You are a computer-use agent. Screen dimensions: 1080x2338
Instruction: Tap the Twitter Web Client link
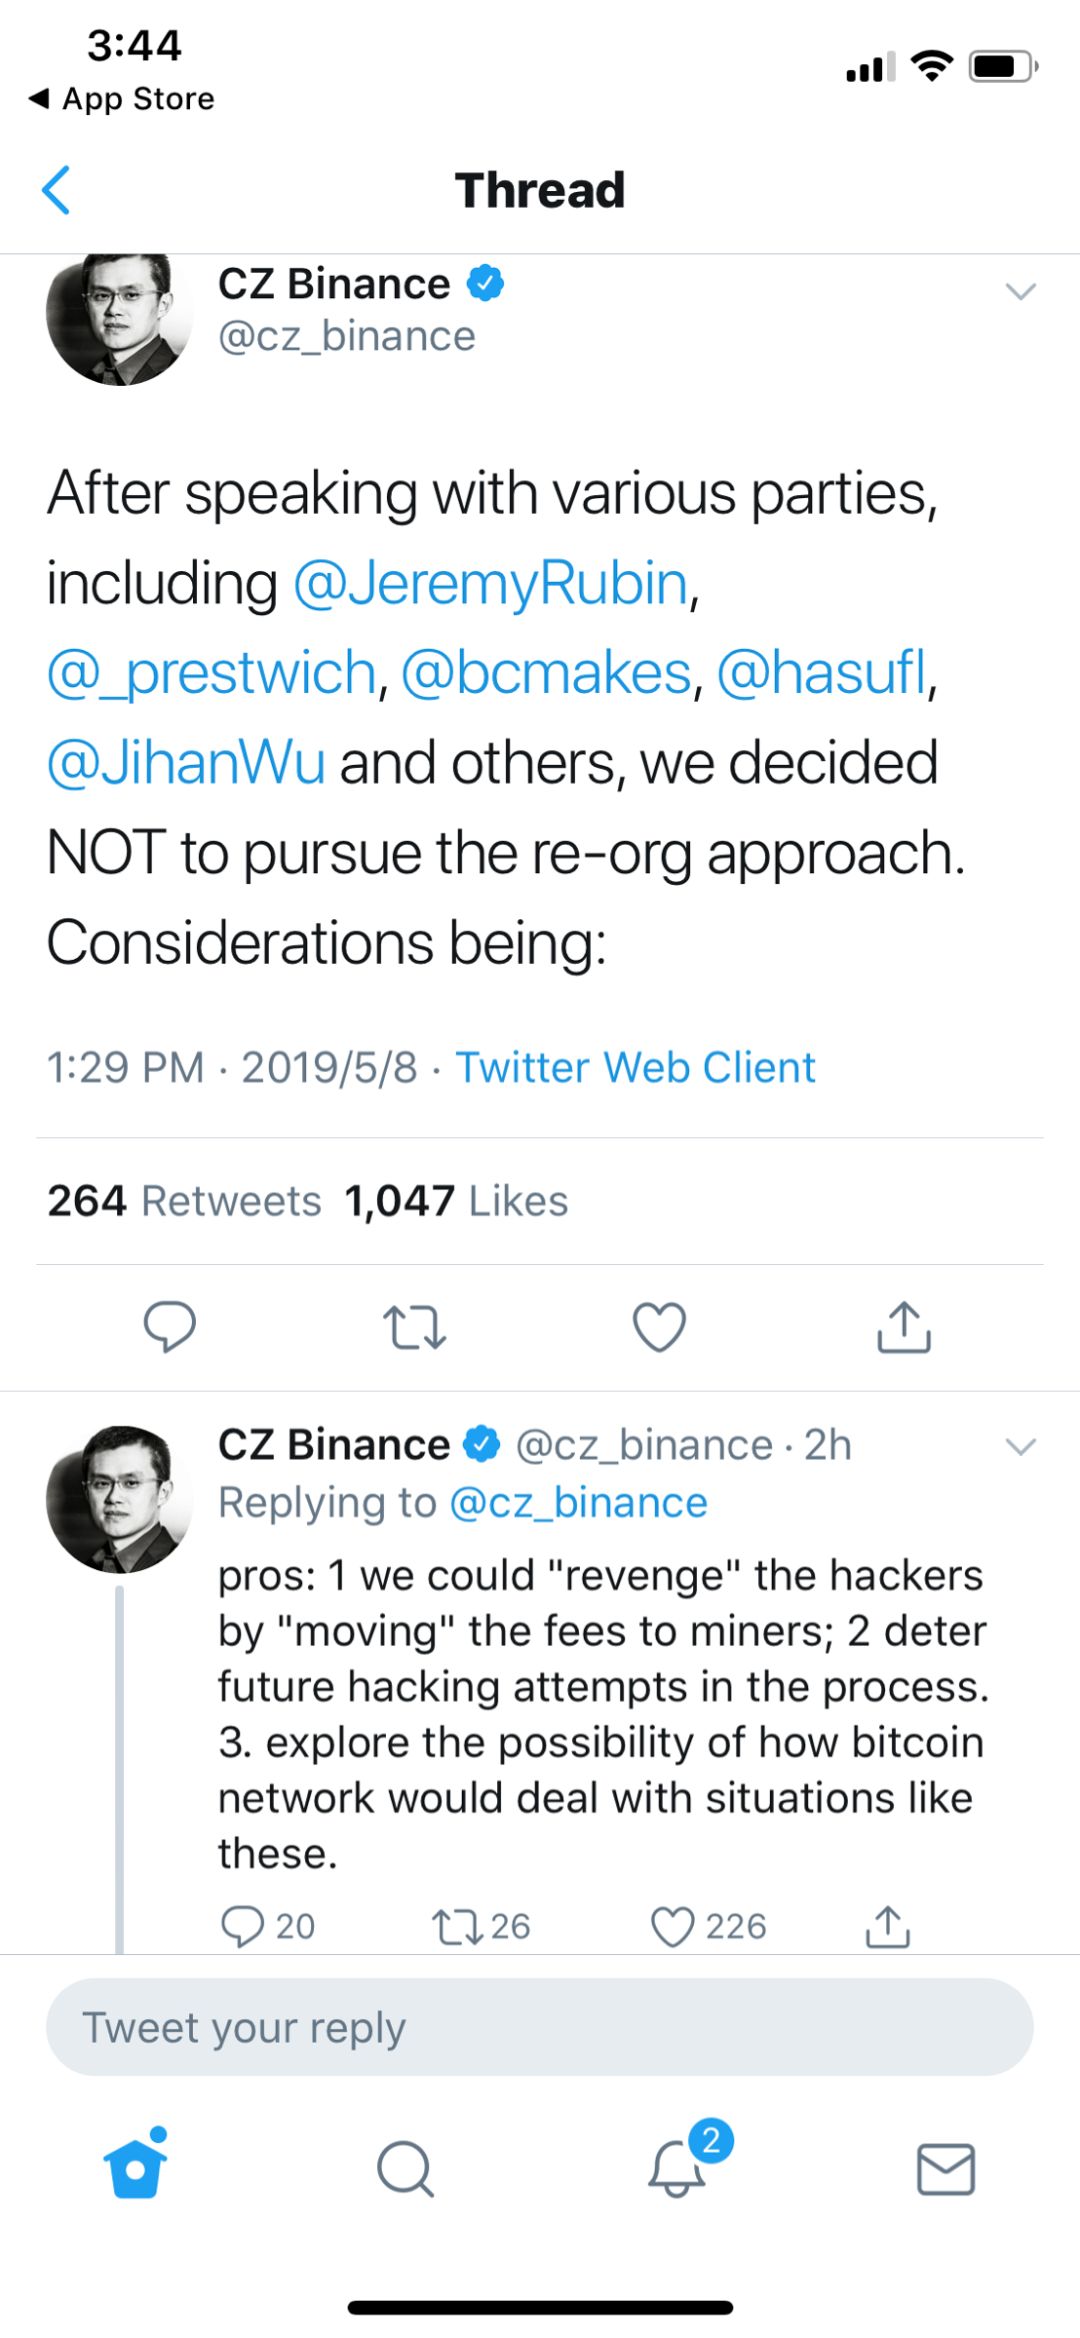(x=635, y=1067)
